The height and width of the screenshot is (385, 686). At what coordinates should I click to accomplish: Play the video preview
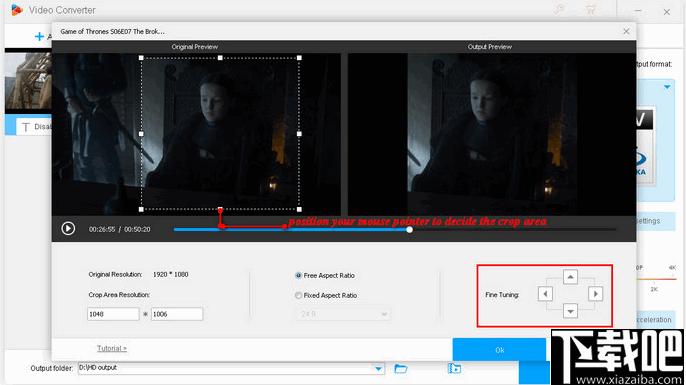[68, 228]
